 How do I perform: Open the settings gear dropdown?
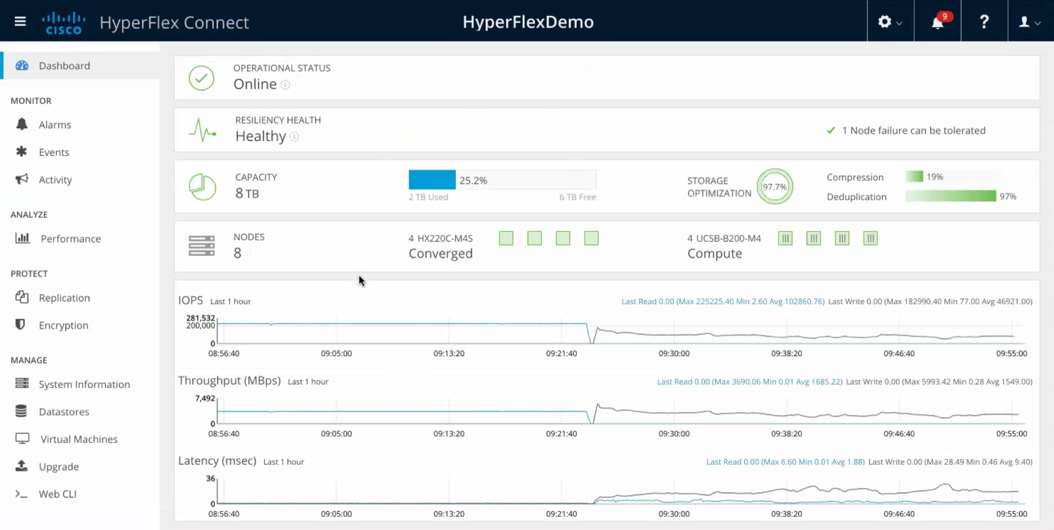pos(889,22)
